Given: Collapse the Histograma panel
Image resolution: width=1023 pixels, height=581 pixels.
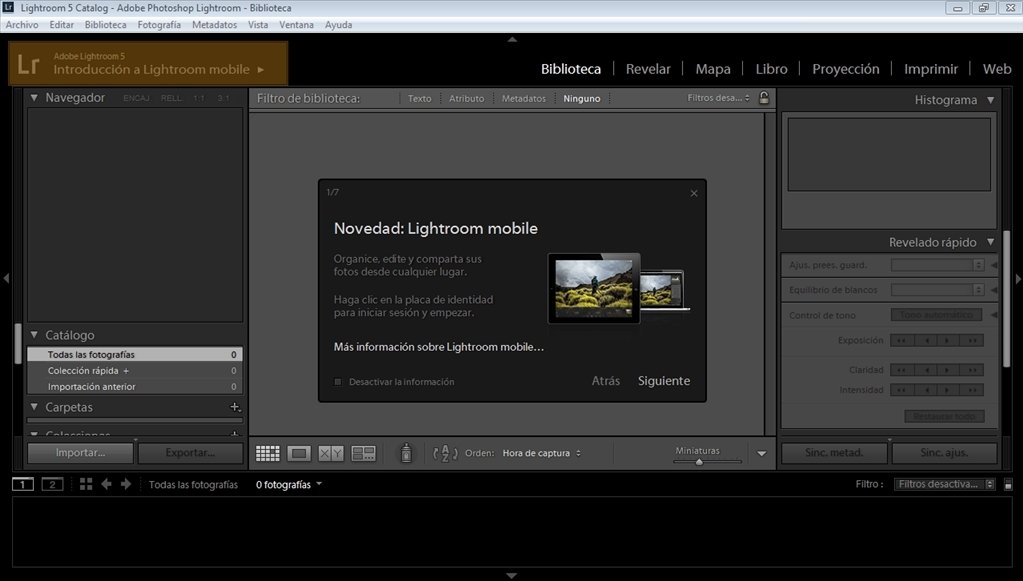Looking at the screenshot, I should point(990,100).
